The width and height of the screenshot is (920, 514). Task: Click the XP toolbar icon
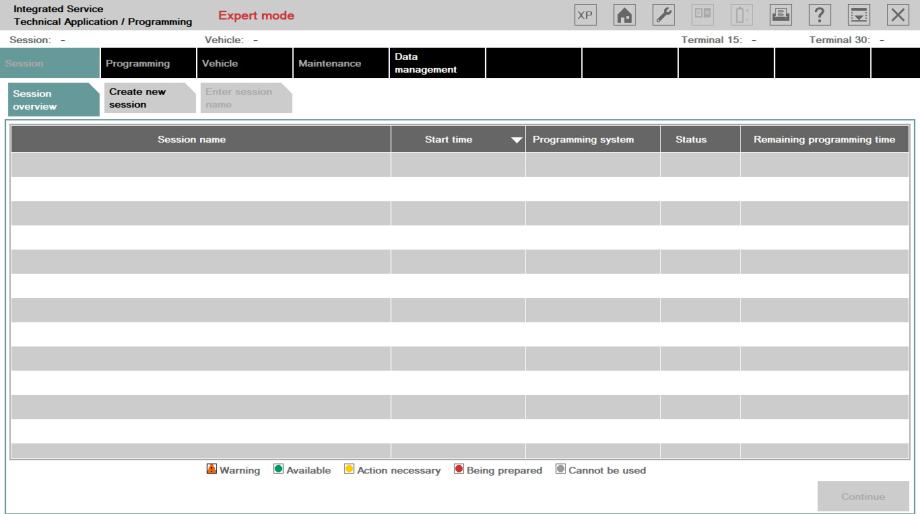(585, 15)
